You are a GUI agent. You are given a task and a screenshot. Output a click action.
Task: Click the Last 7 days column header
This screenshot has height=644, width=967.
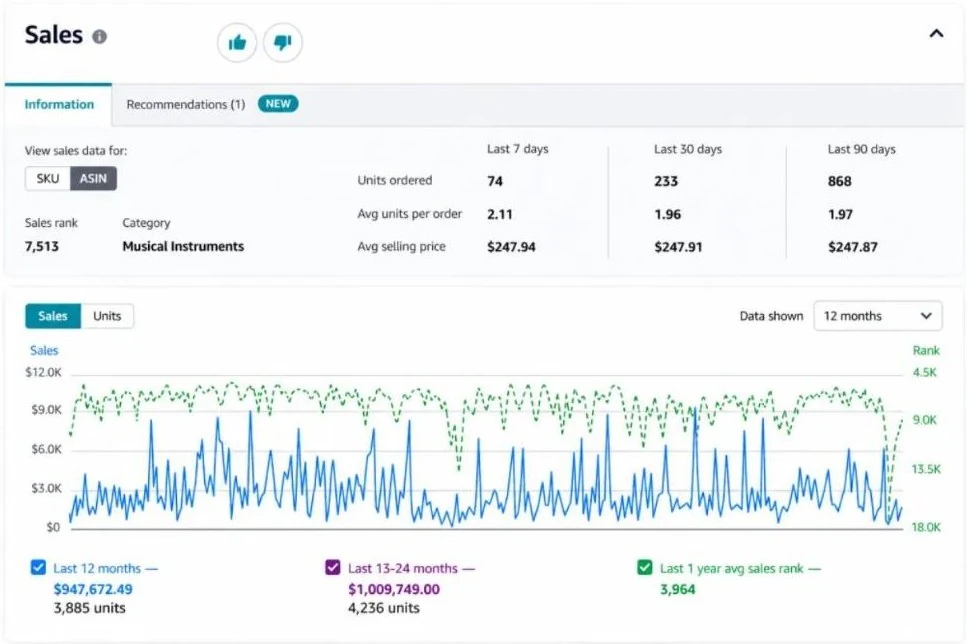click(518, 149)
